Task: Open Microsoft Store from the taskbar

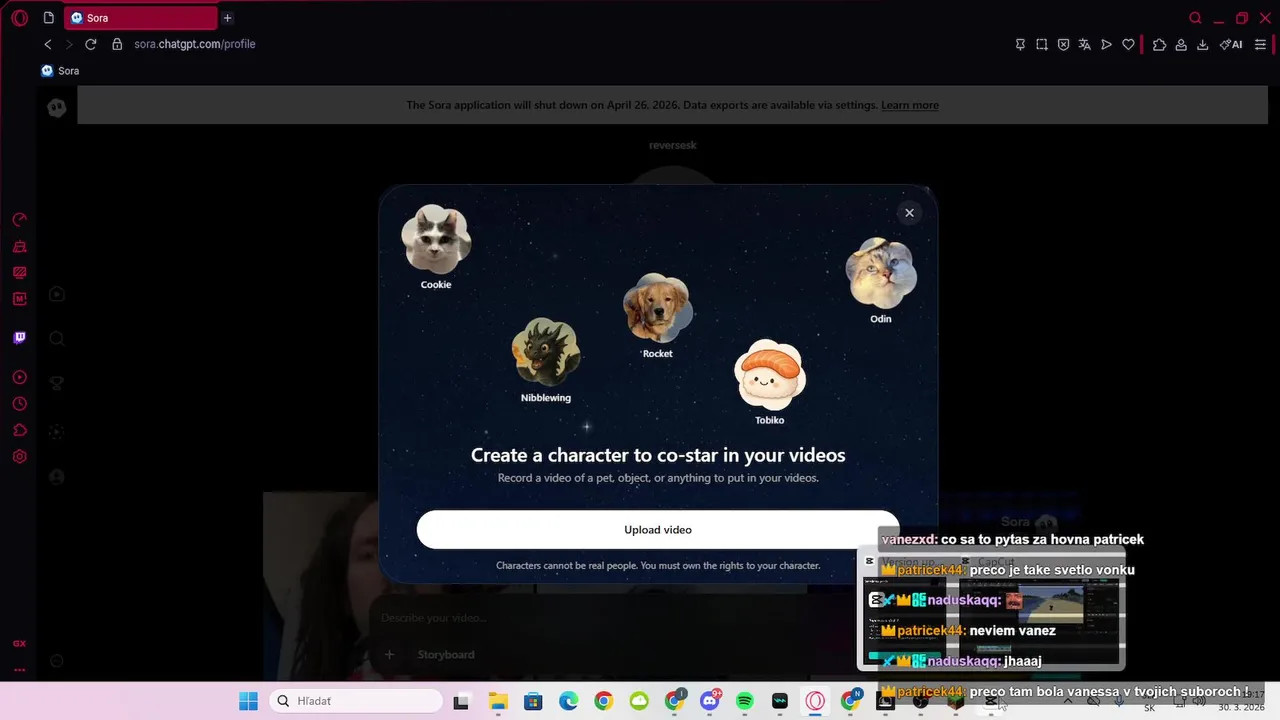Action: [533, 701]
